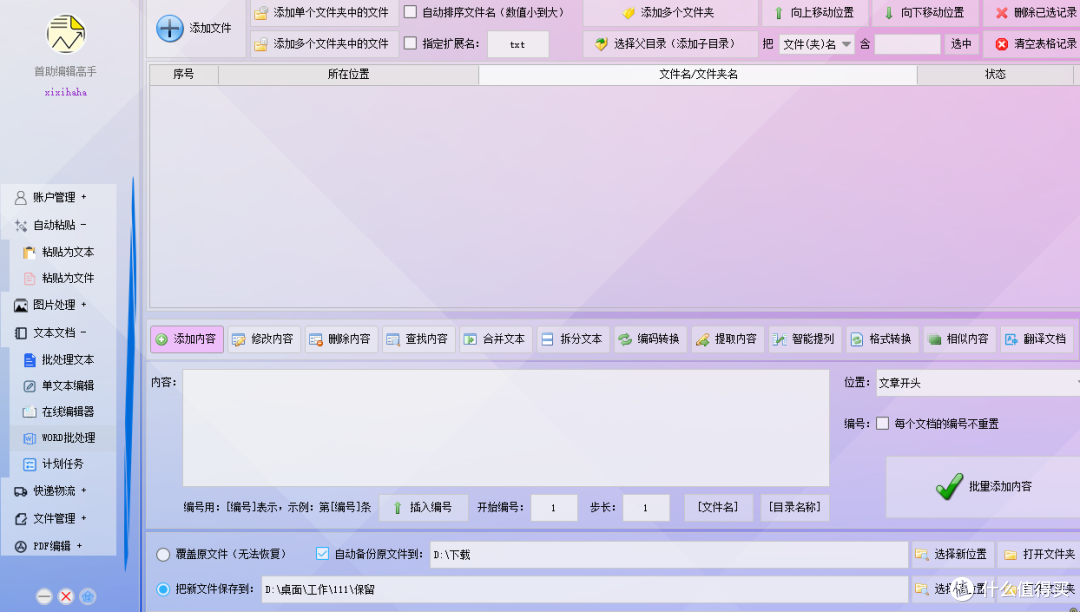Enable 指定扩展名 checkbox
Screen dimensions: 1080x612
click(x=411, y=43)
